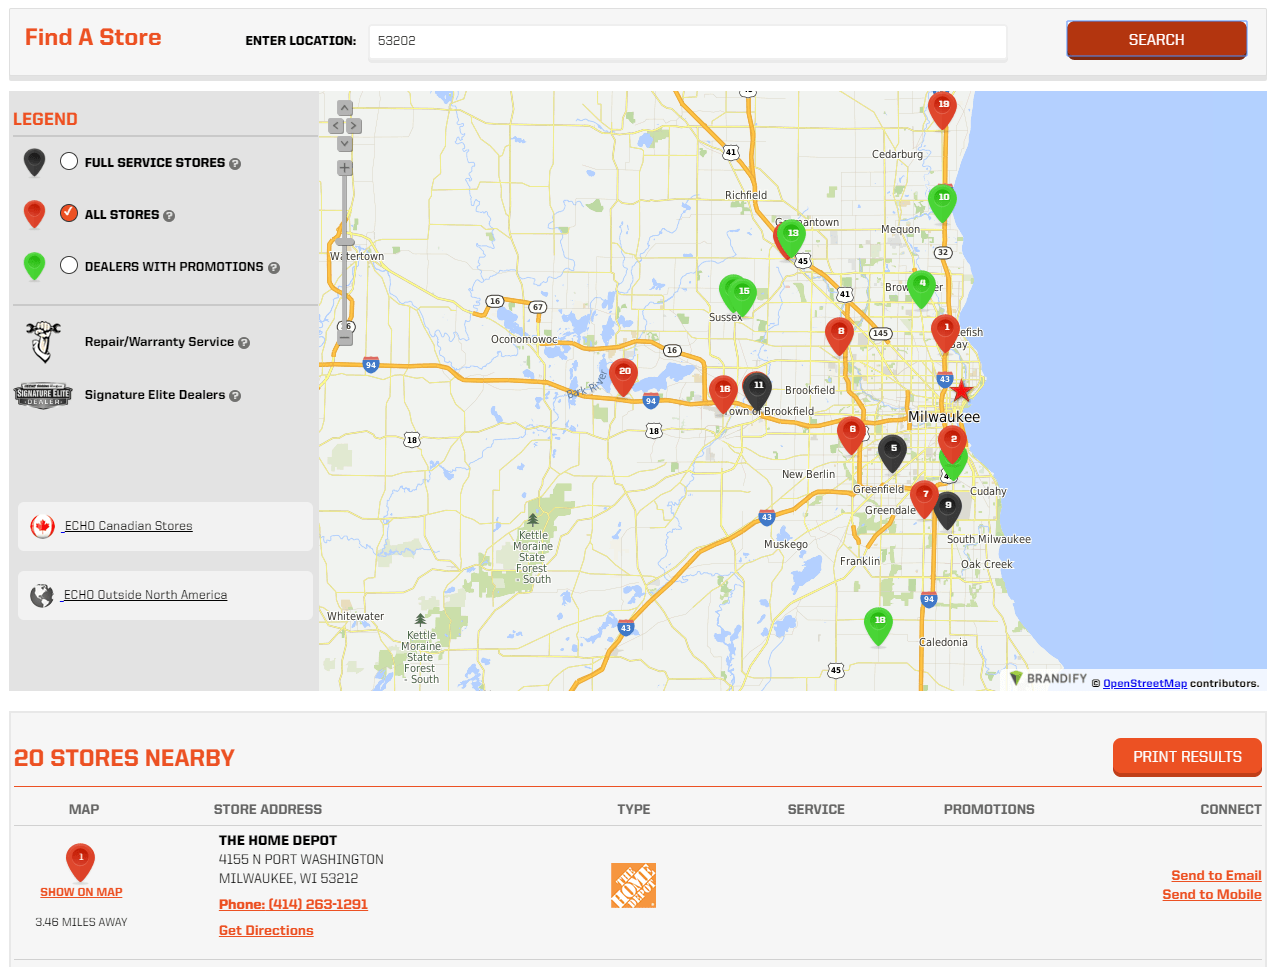The image size is (1280, 967).
Task: Click the Send to Email link
Action: (1216, 875)
